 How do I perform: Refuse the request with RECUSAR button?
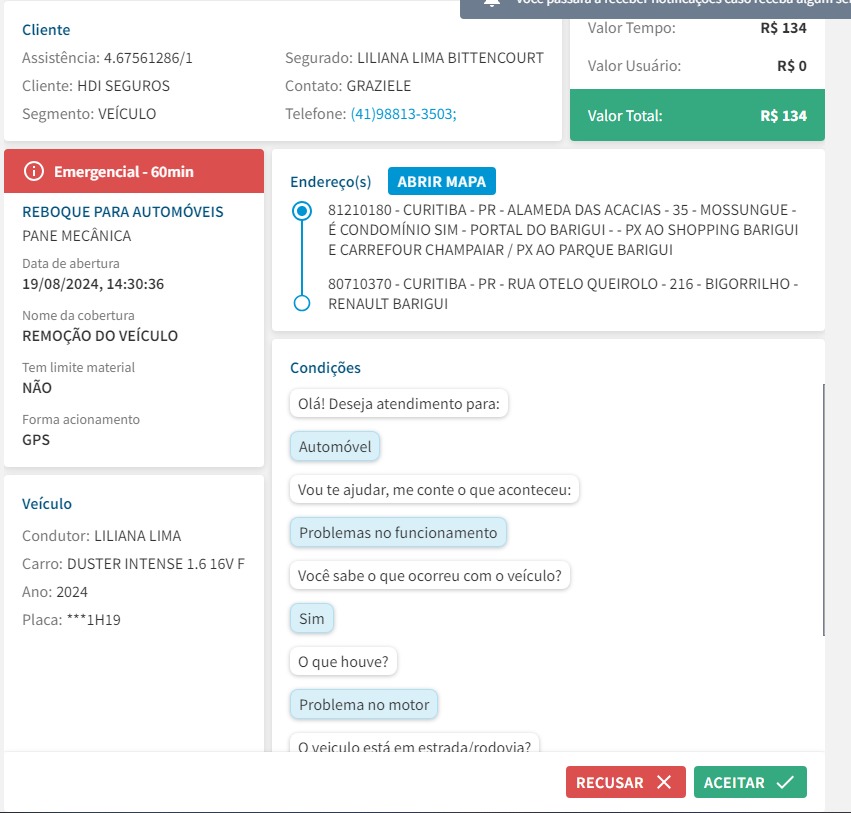(625, 783)
